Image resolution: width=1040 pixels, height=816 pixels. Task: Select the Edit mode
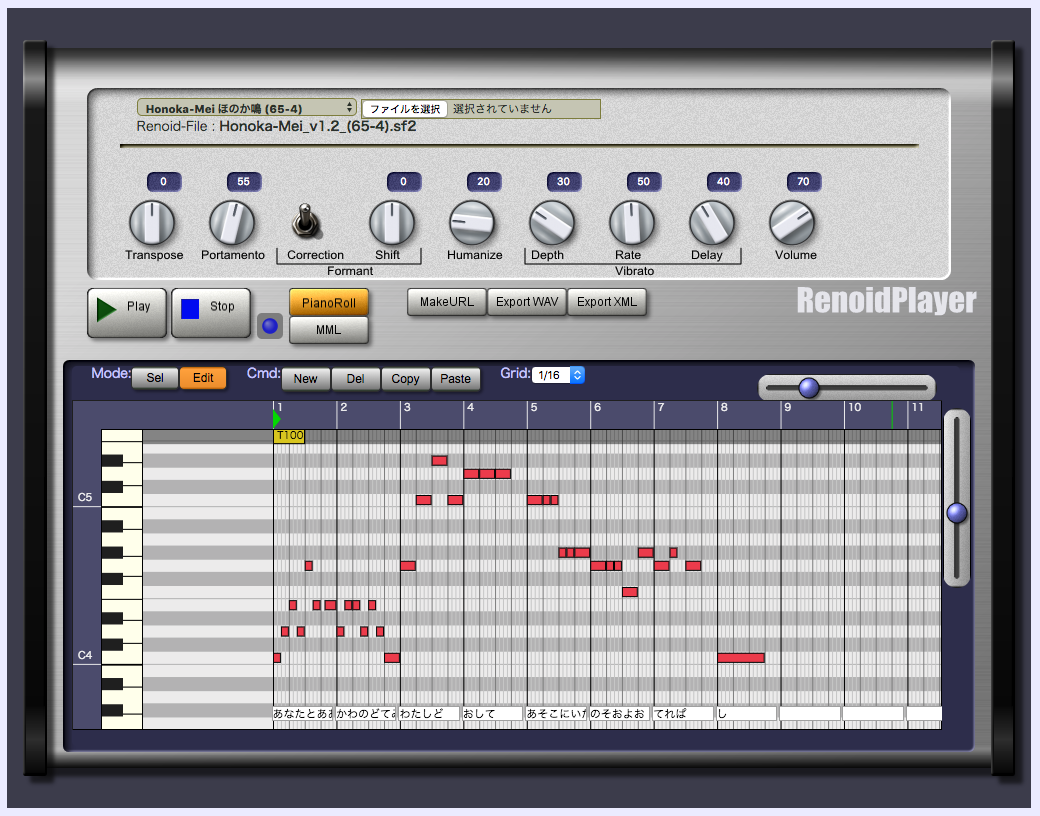coord(203,378)
